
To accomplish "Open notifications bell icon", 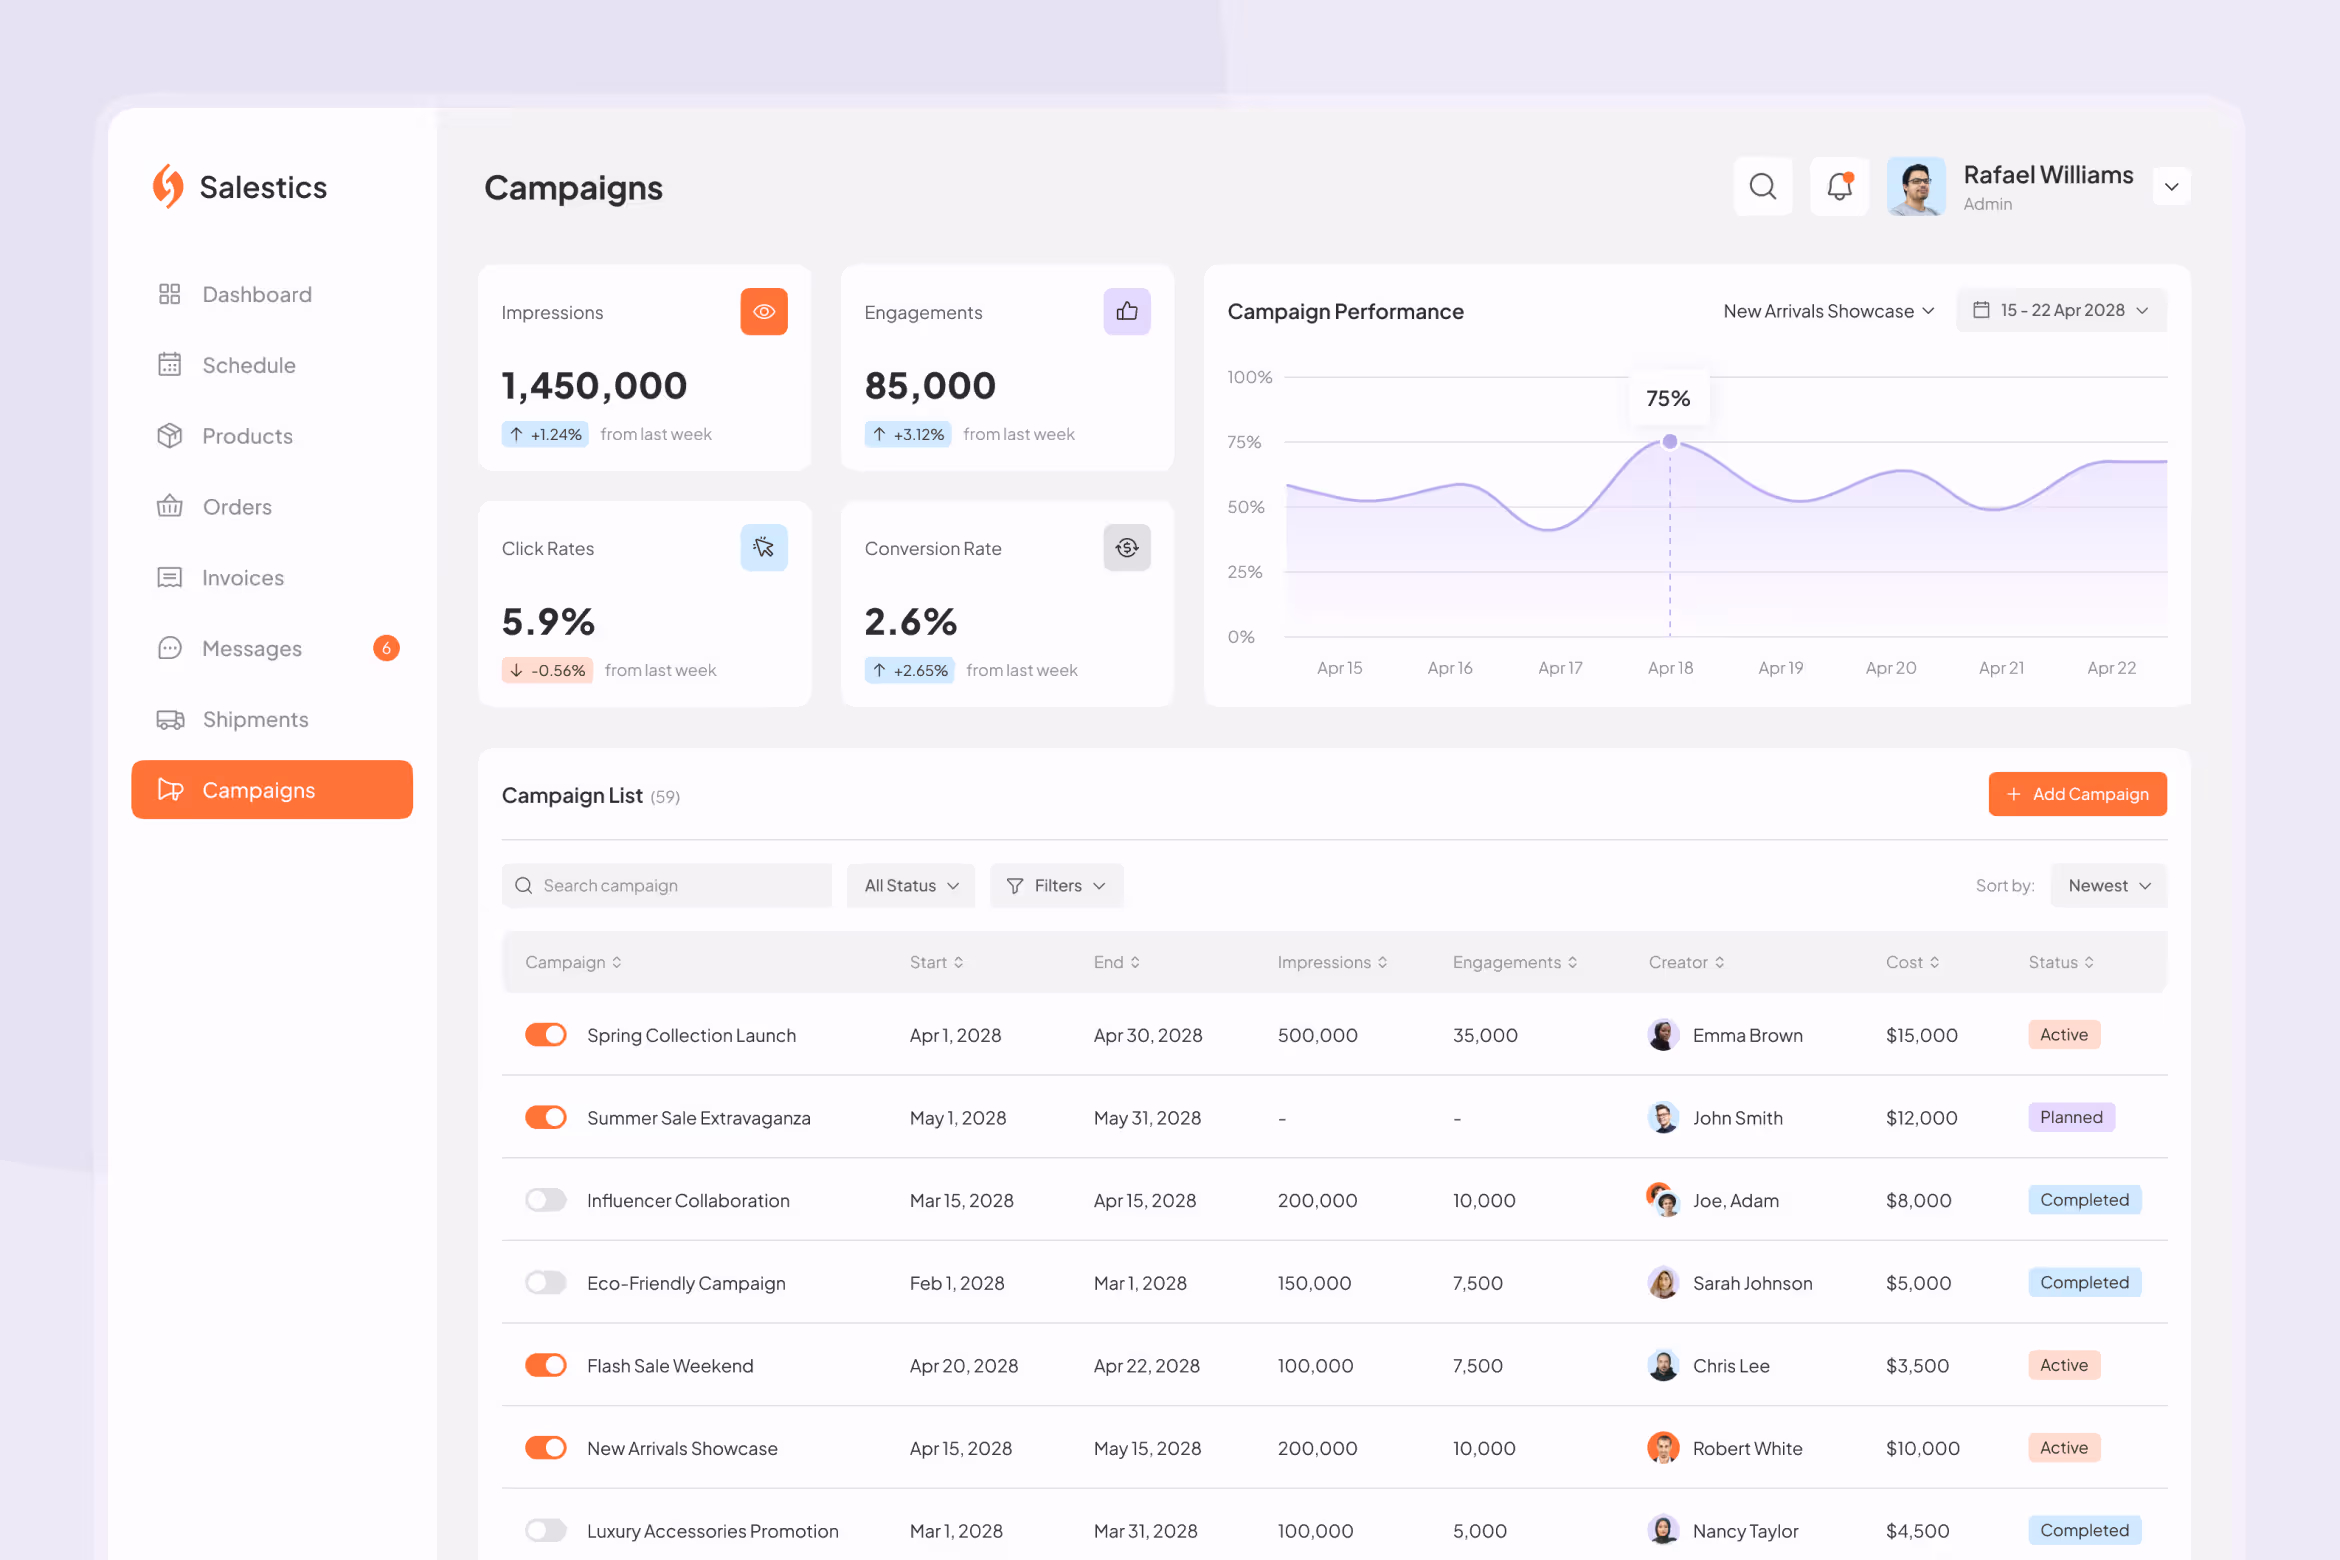I will 1839,186.
